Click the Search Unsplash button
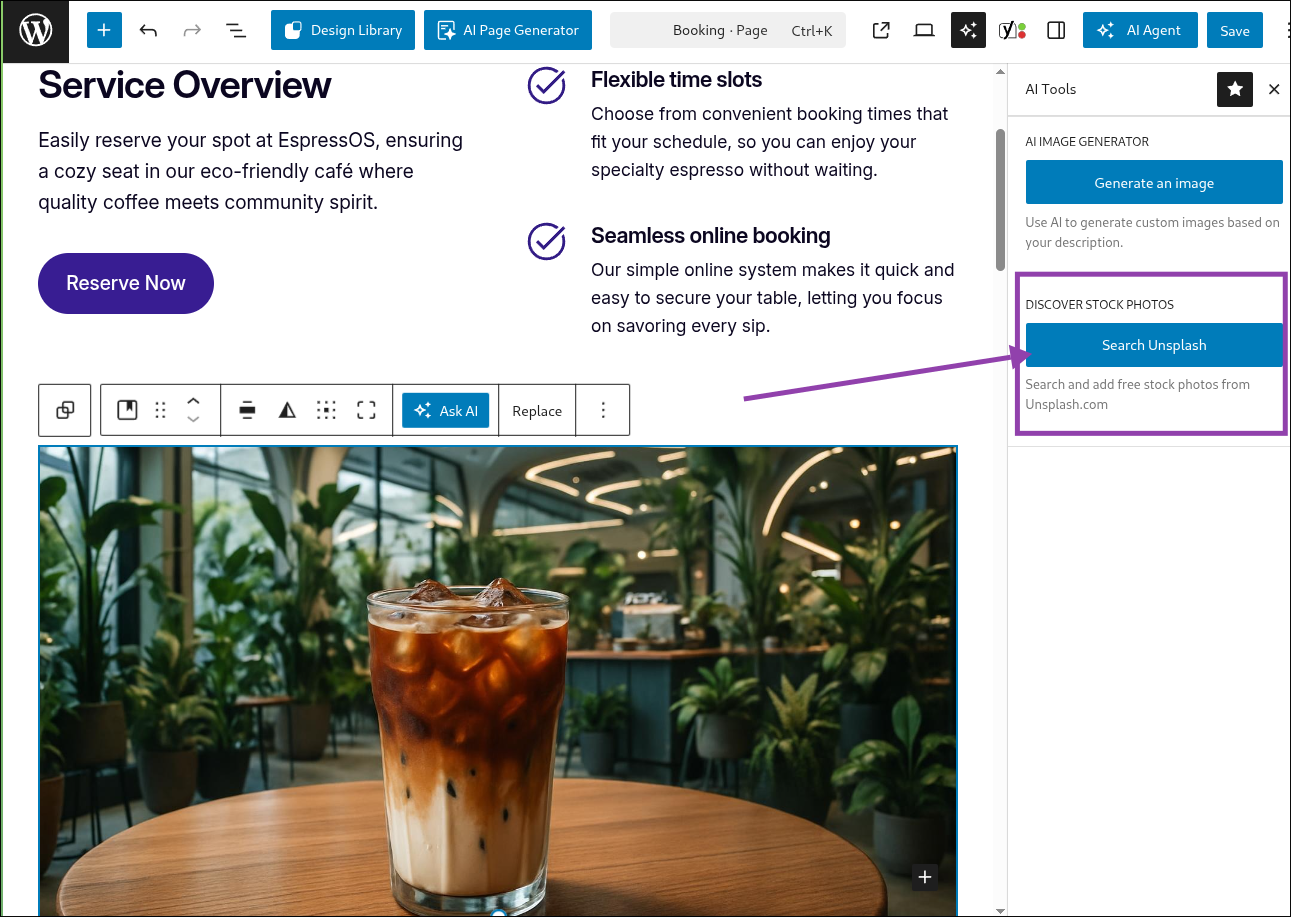This screenshot has width=1291, height=917. [x=1154, y=345]
